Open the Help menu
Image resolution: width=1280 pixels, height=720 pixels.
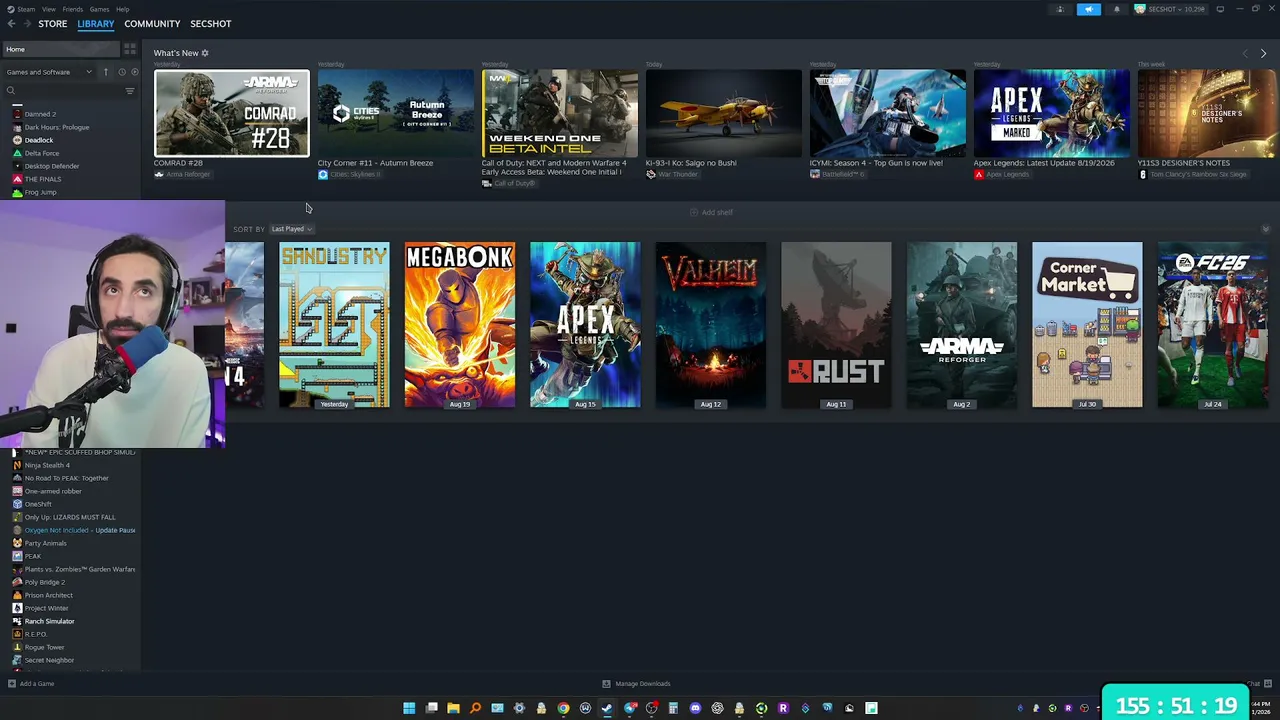click(x=122, y=9)
